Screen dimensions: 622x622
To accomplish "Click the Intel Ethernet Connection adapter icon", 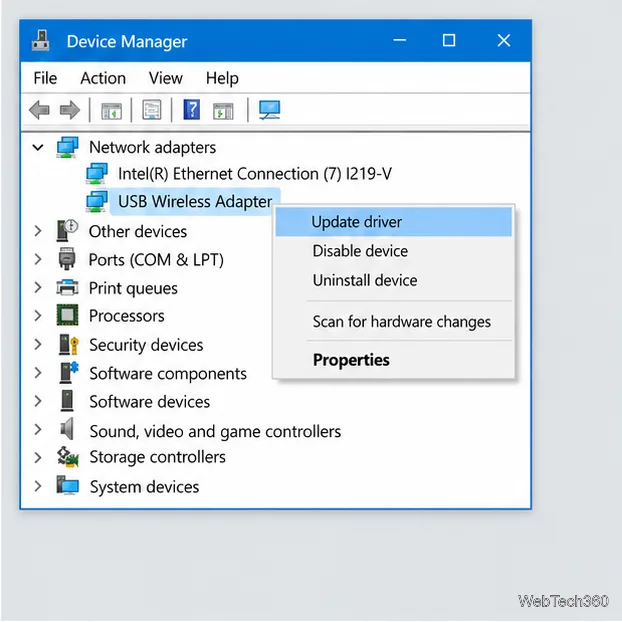I will (x=97, y=174).
